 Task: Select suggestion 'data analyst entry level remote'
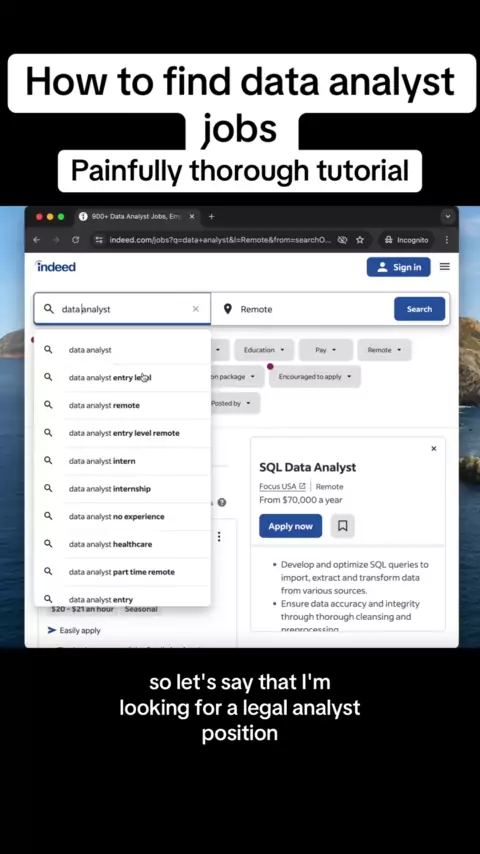(123, 433)
